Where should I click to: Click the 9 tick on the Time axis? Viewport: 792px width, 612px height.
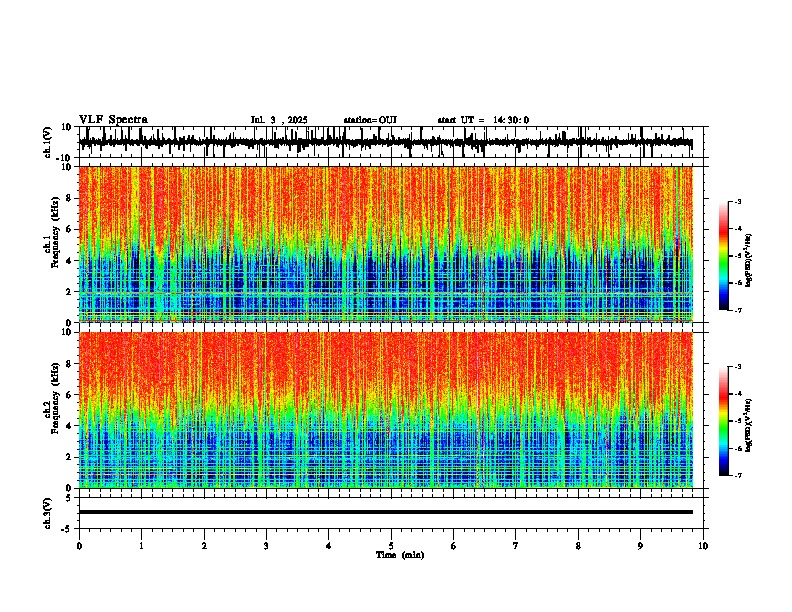[640, 546]
